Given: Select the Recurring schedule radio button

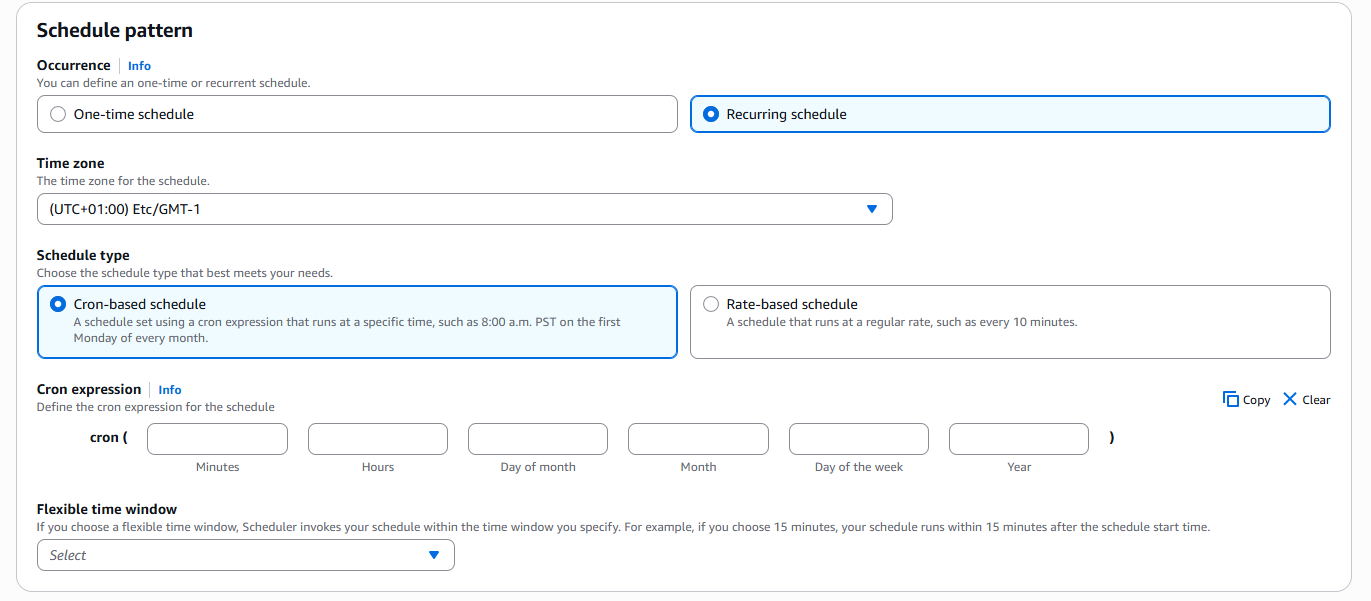Looking at the screenshot, I should pyautogui.click(x=711, y=114).
